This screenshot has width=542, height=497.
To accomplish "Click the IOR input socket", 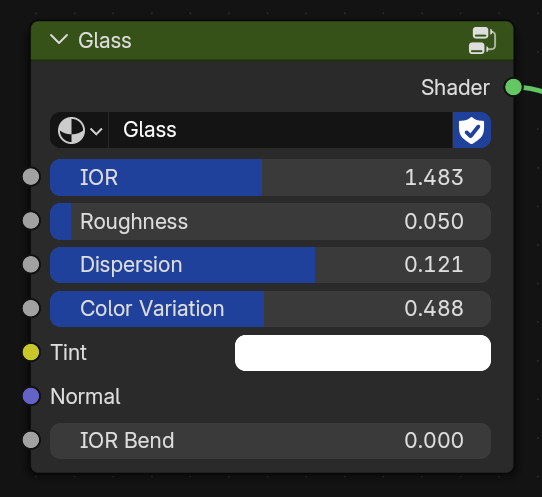I will point(31,177).
